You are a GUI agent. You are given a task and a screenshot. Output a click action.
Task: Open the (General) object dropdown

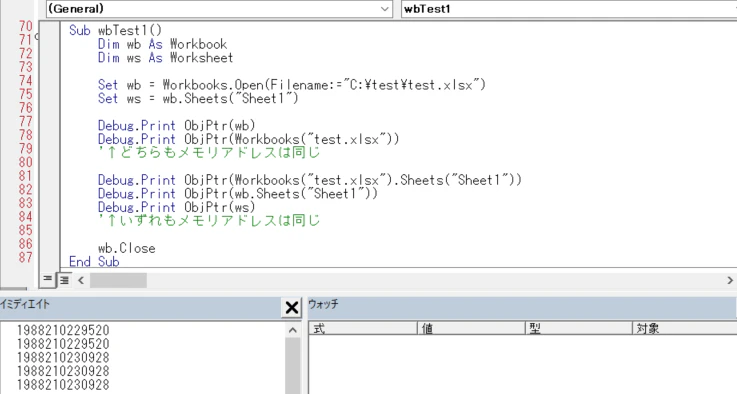click(219, 9)
